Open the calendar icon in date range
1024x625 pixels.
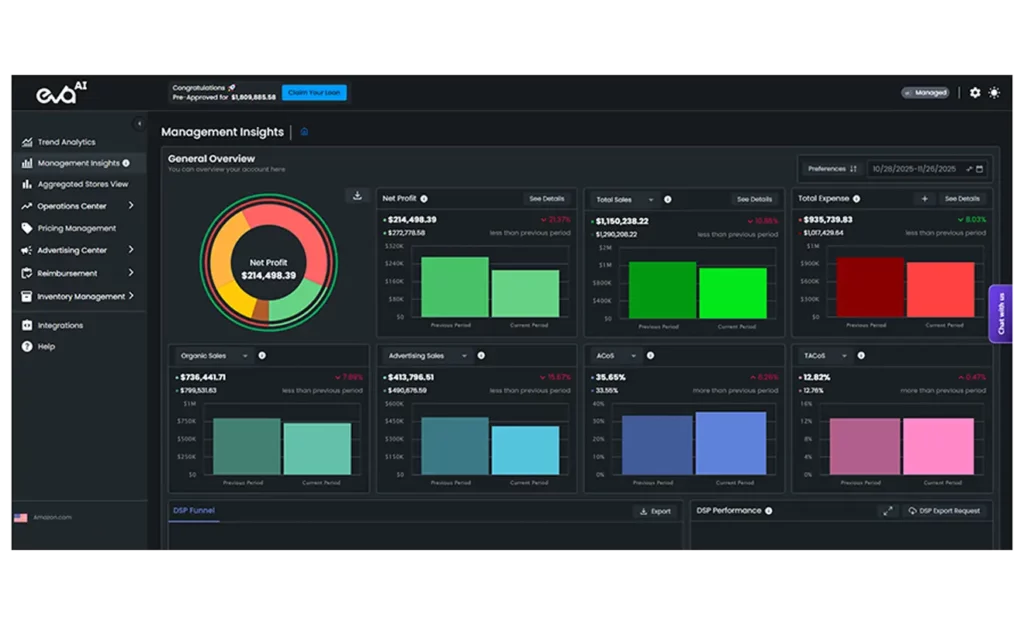coord(980,169)
